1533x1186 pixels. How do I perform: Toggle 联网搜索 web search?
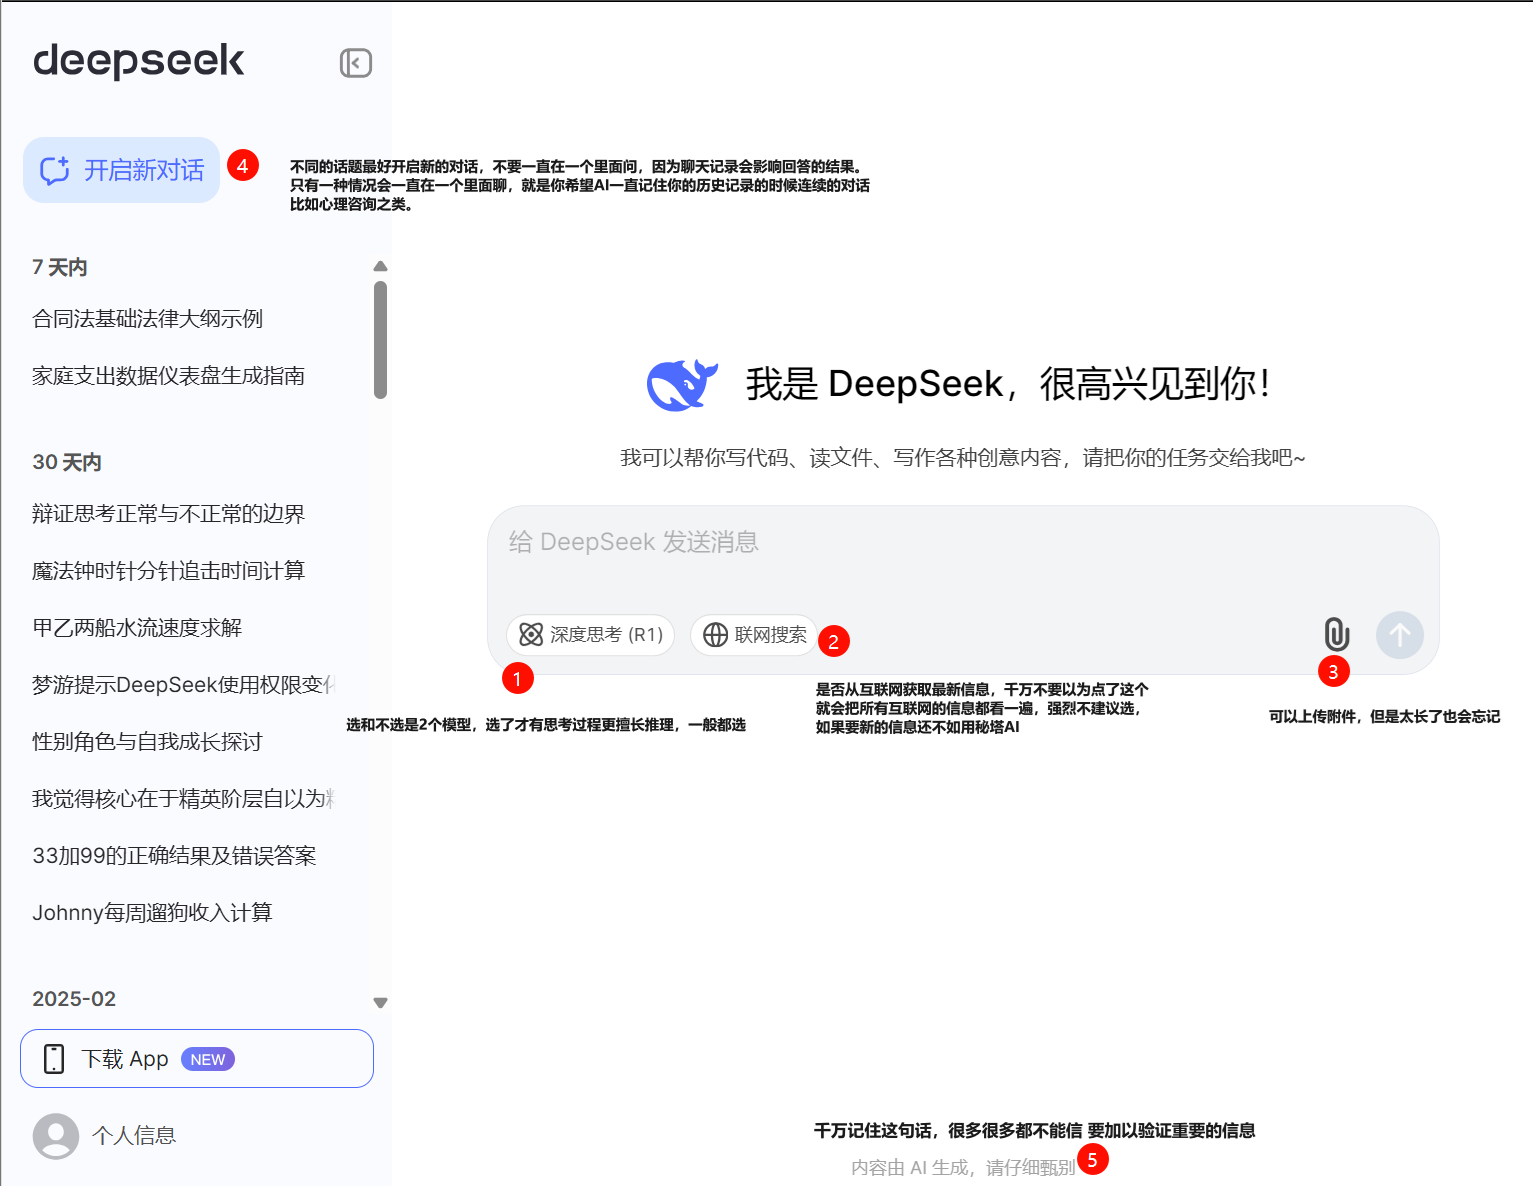tap(753, 635)
